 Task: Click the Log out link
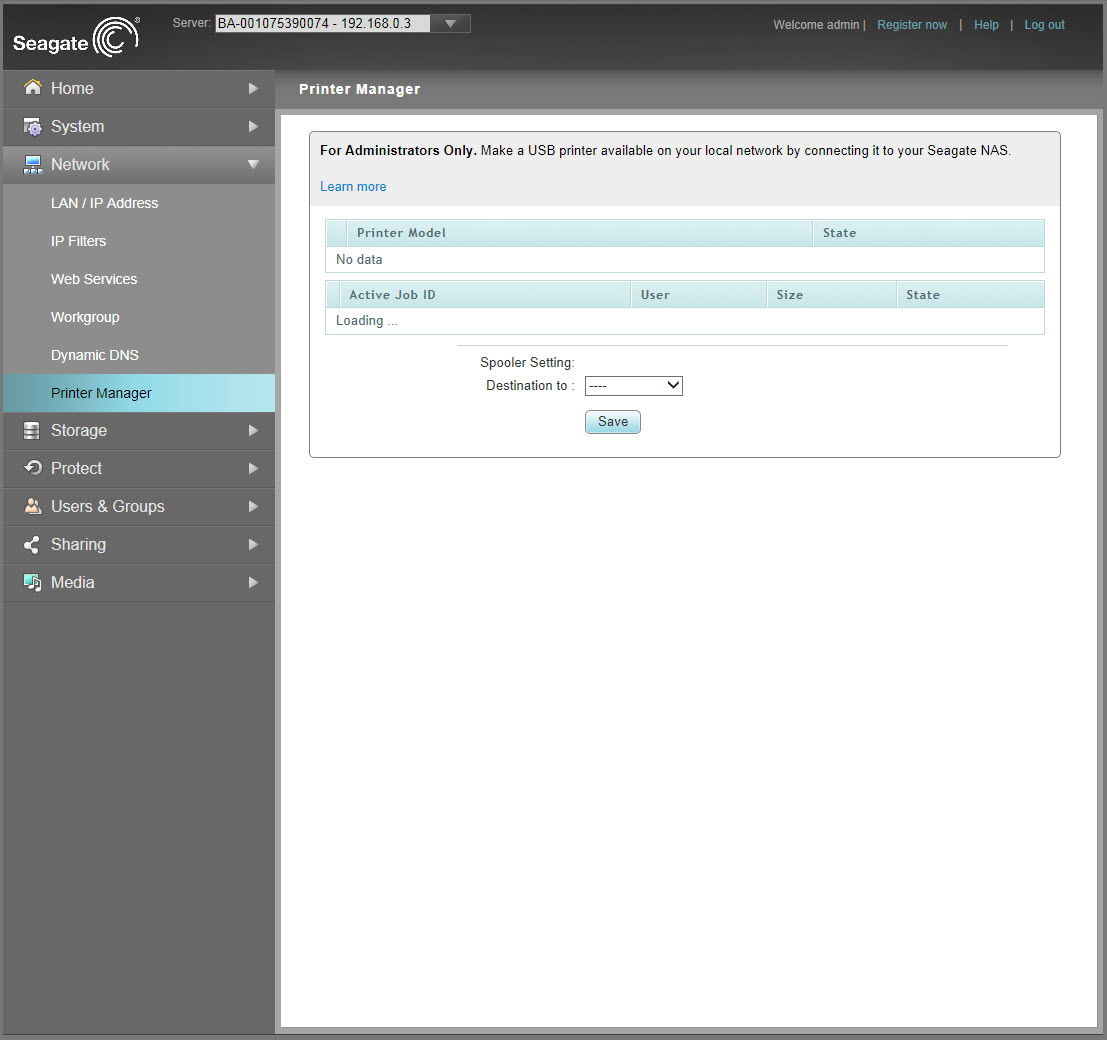[1044, 25]
